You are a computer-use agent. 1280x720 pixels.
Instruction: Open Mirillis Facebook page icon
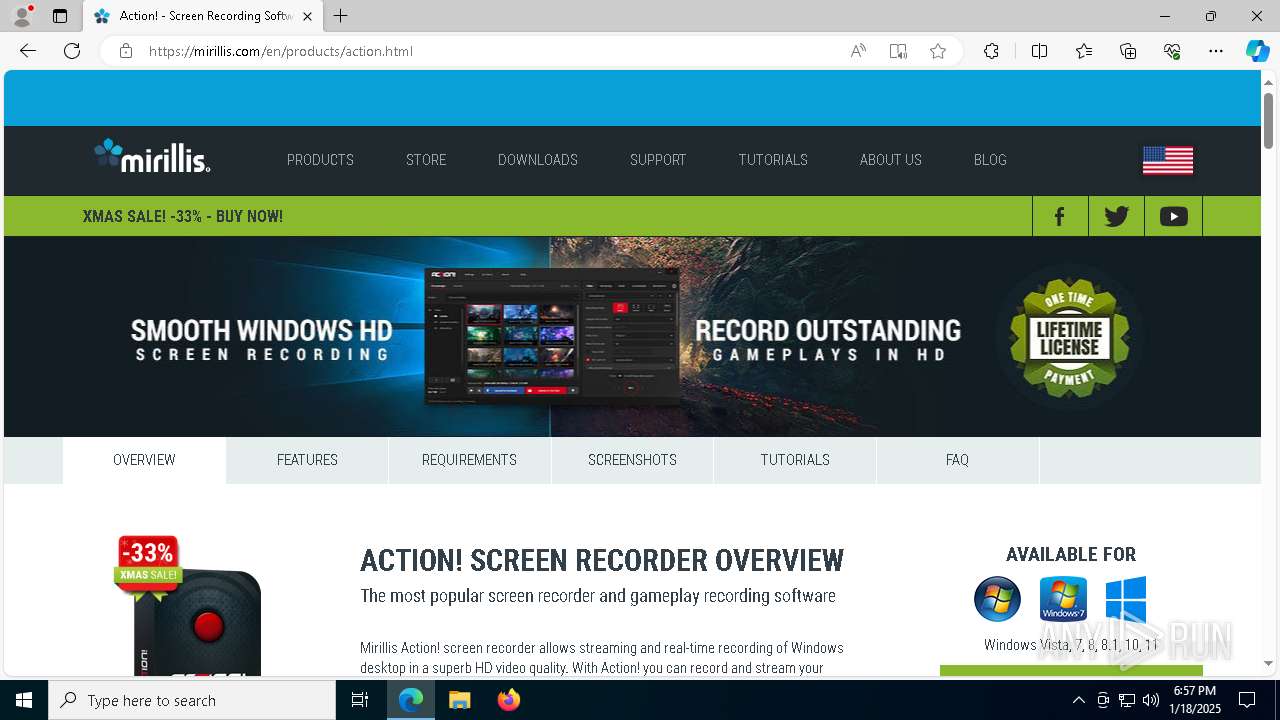tap(1060, 216)
